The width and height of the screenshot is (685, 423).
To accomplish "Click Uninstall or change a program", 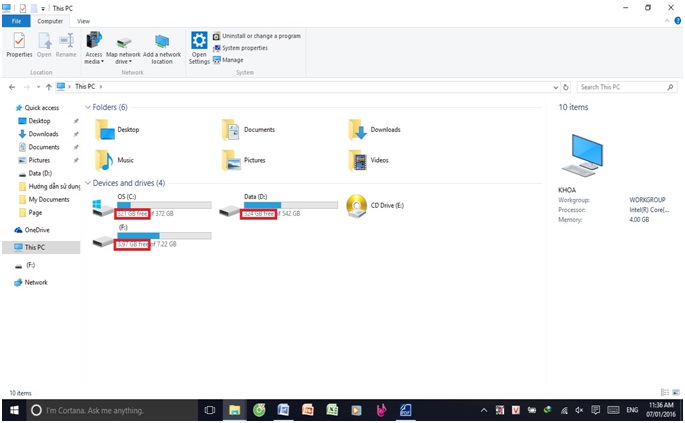I will coord(261,36).
